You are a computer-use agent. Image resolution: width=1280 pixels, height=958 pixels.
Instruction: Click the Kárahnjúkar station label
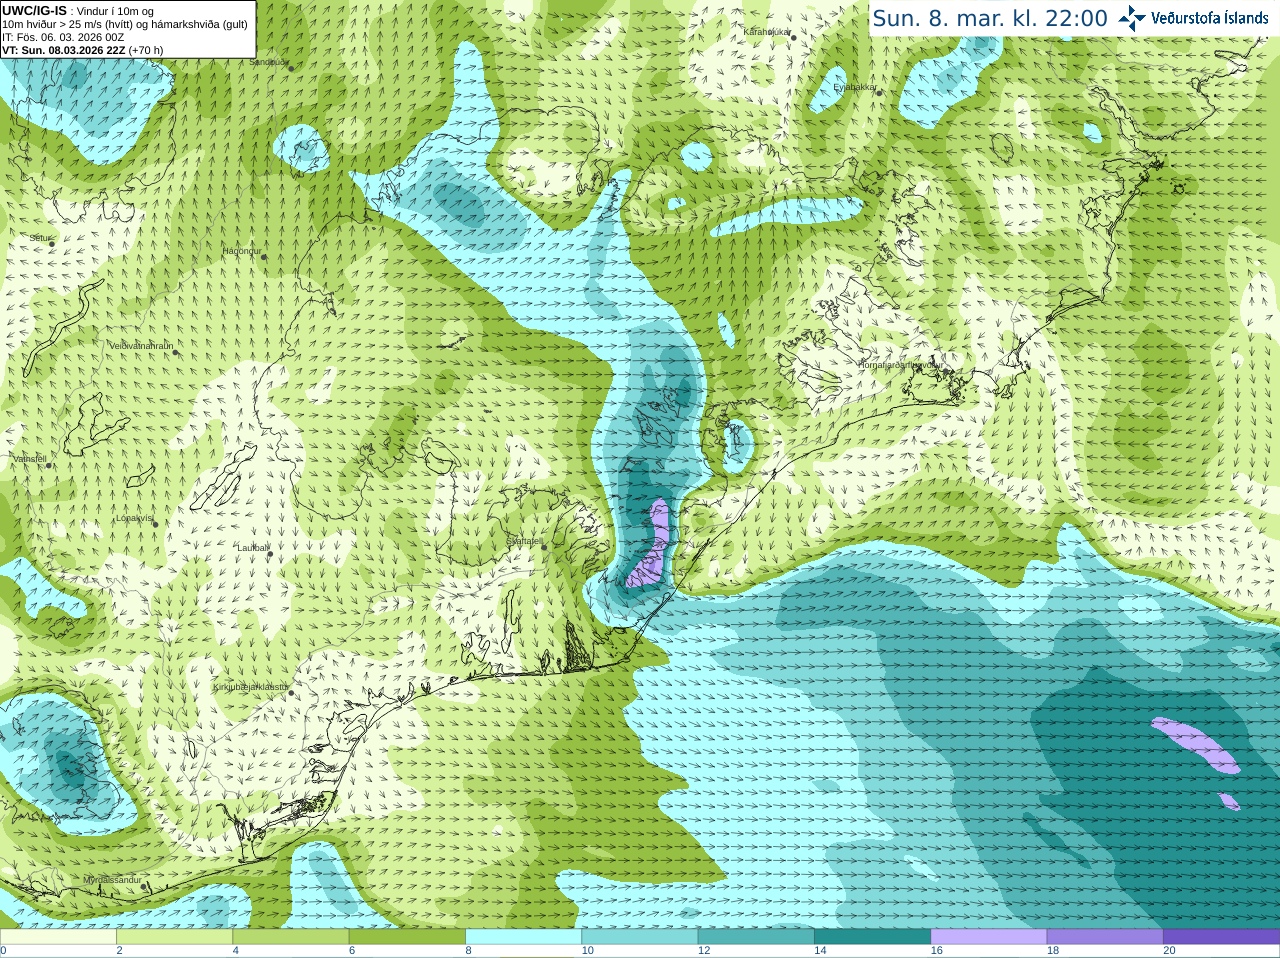click(767, 32)
